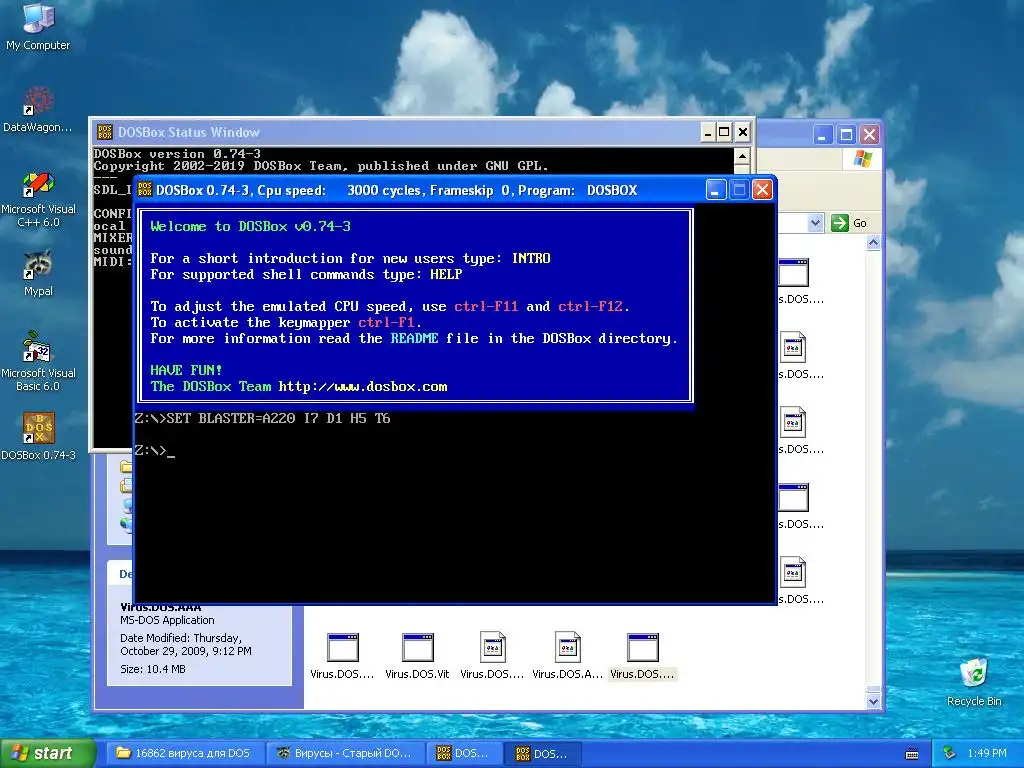Screen dimensions: 1024x768
Task: Launch DOSBox 0.74-3 desktop shortcut
Action: (x=38, y=436)
